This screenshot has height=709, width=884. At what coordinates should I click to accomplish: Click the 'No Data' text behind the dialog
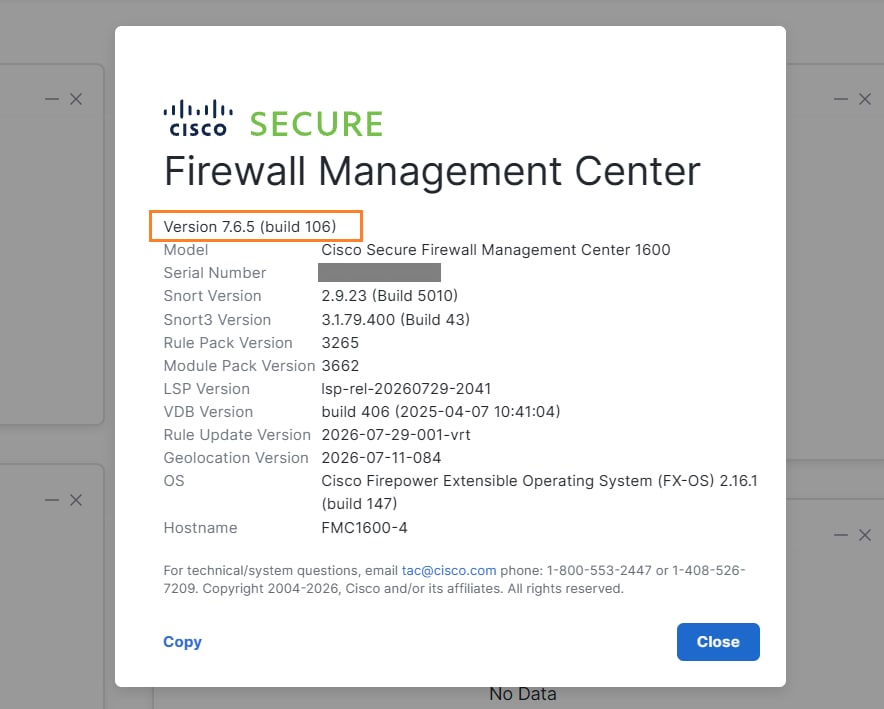[x=523, y=694]
